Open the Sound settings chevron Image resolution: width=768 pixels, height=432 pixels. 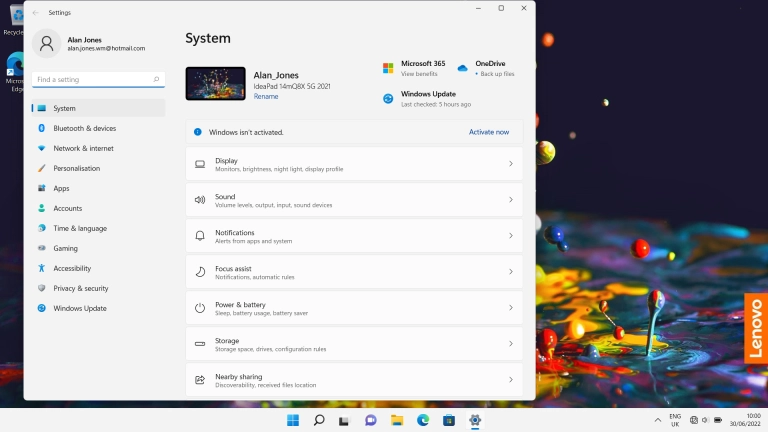(510, 200)
